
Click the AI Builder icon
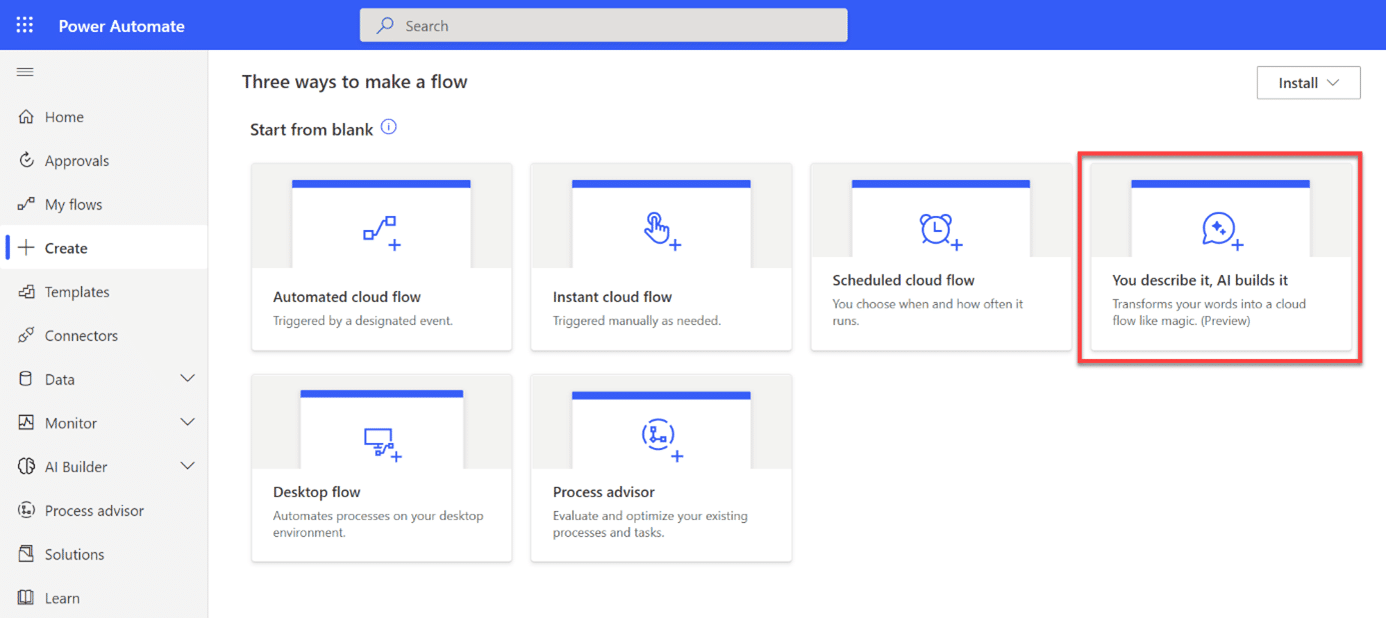(26, 467)
